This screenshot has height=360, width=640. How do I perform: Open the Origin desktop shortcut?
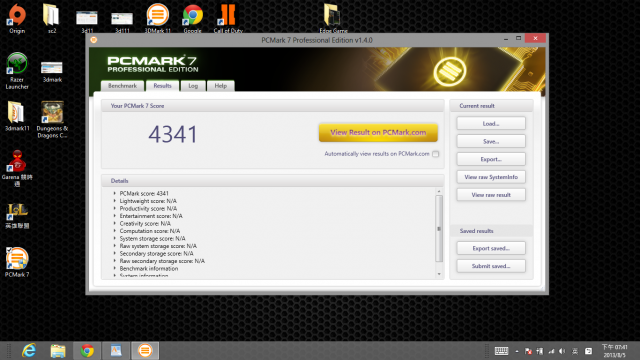pyautogui.click(x=17, y=18)
